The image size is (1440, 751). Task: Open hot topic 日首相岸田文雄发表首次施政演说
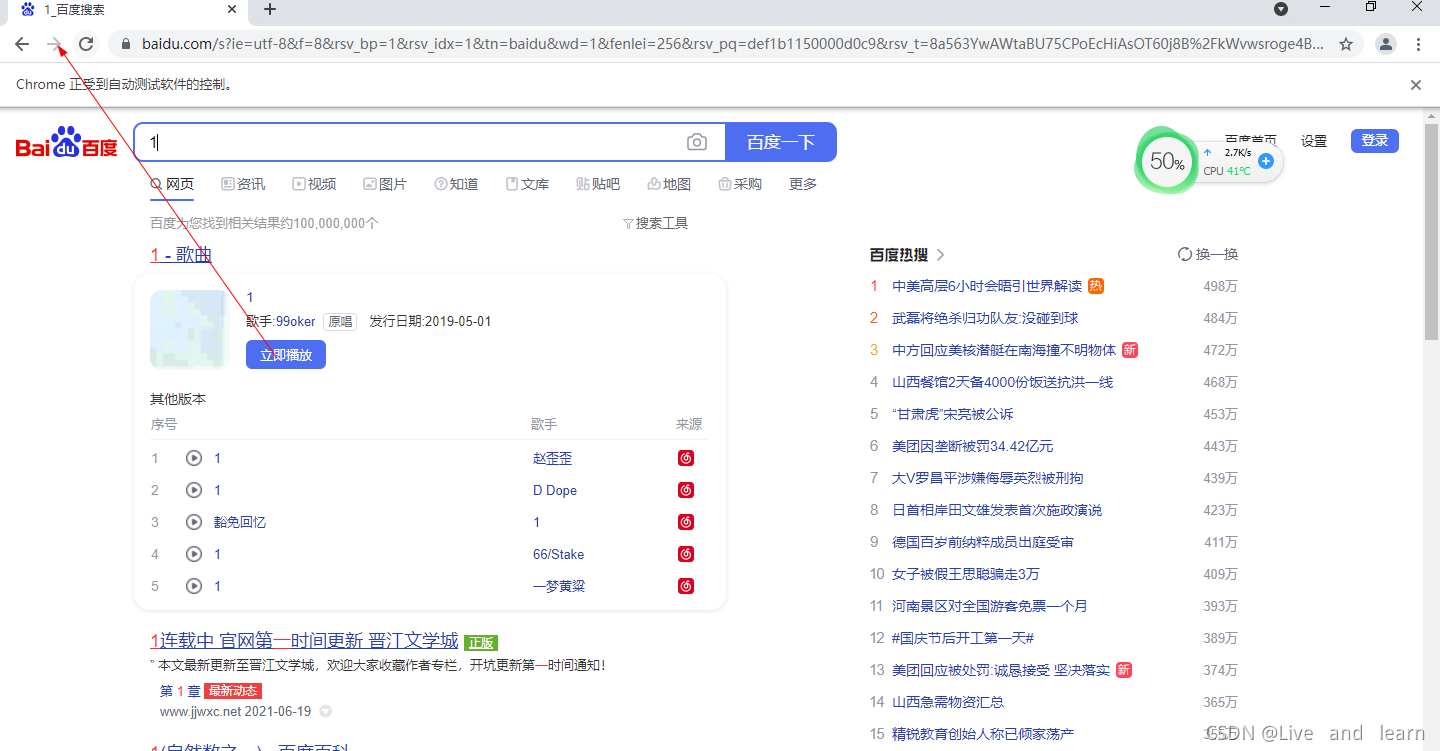997,510
